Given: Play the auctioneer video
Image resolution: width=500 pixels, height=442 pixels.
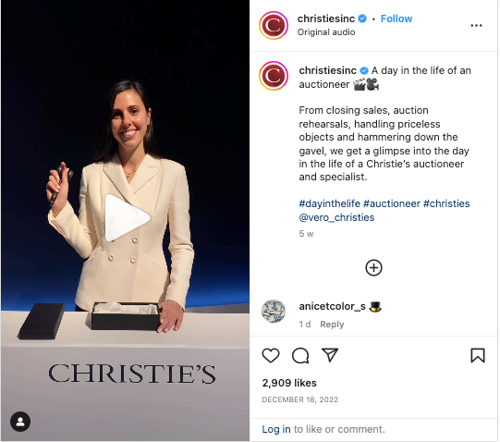Looking at the screenshot, I should 127,218.
